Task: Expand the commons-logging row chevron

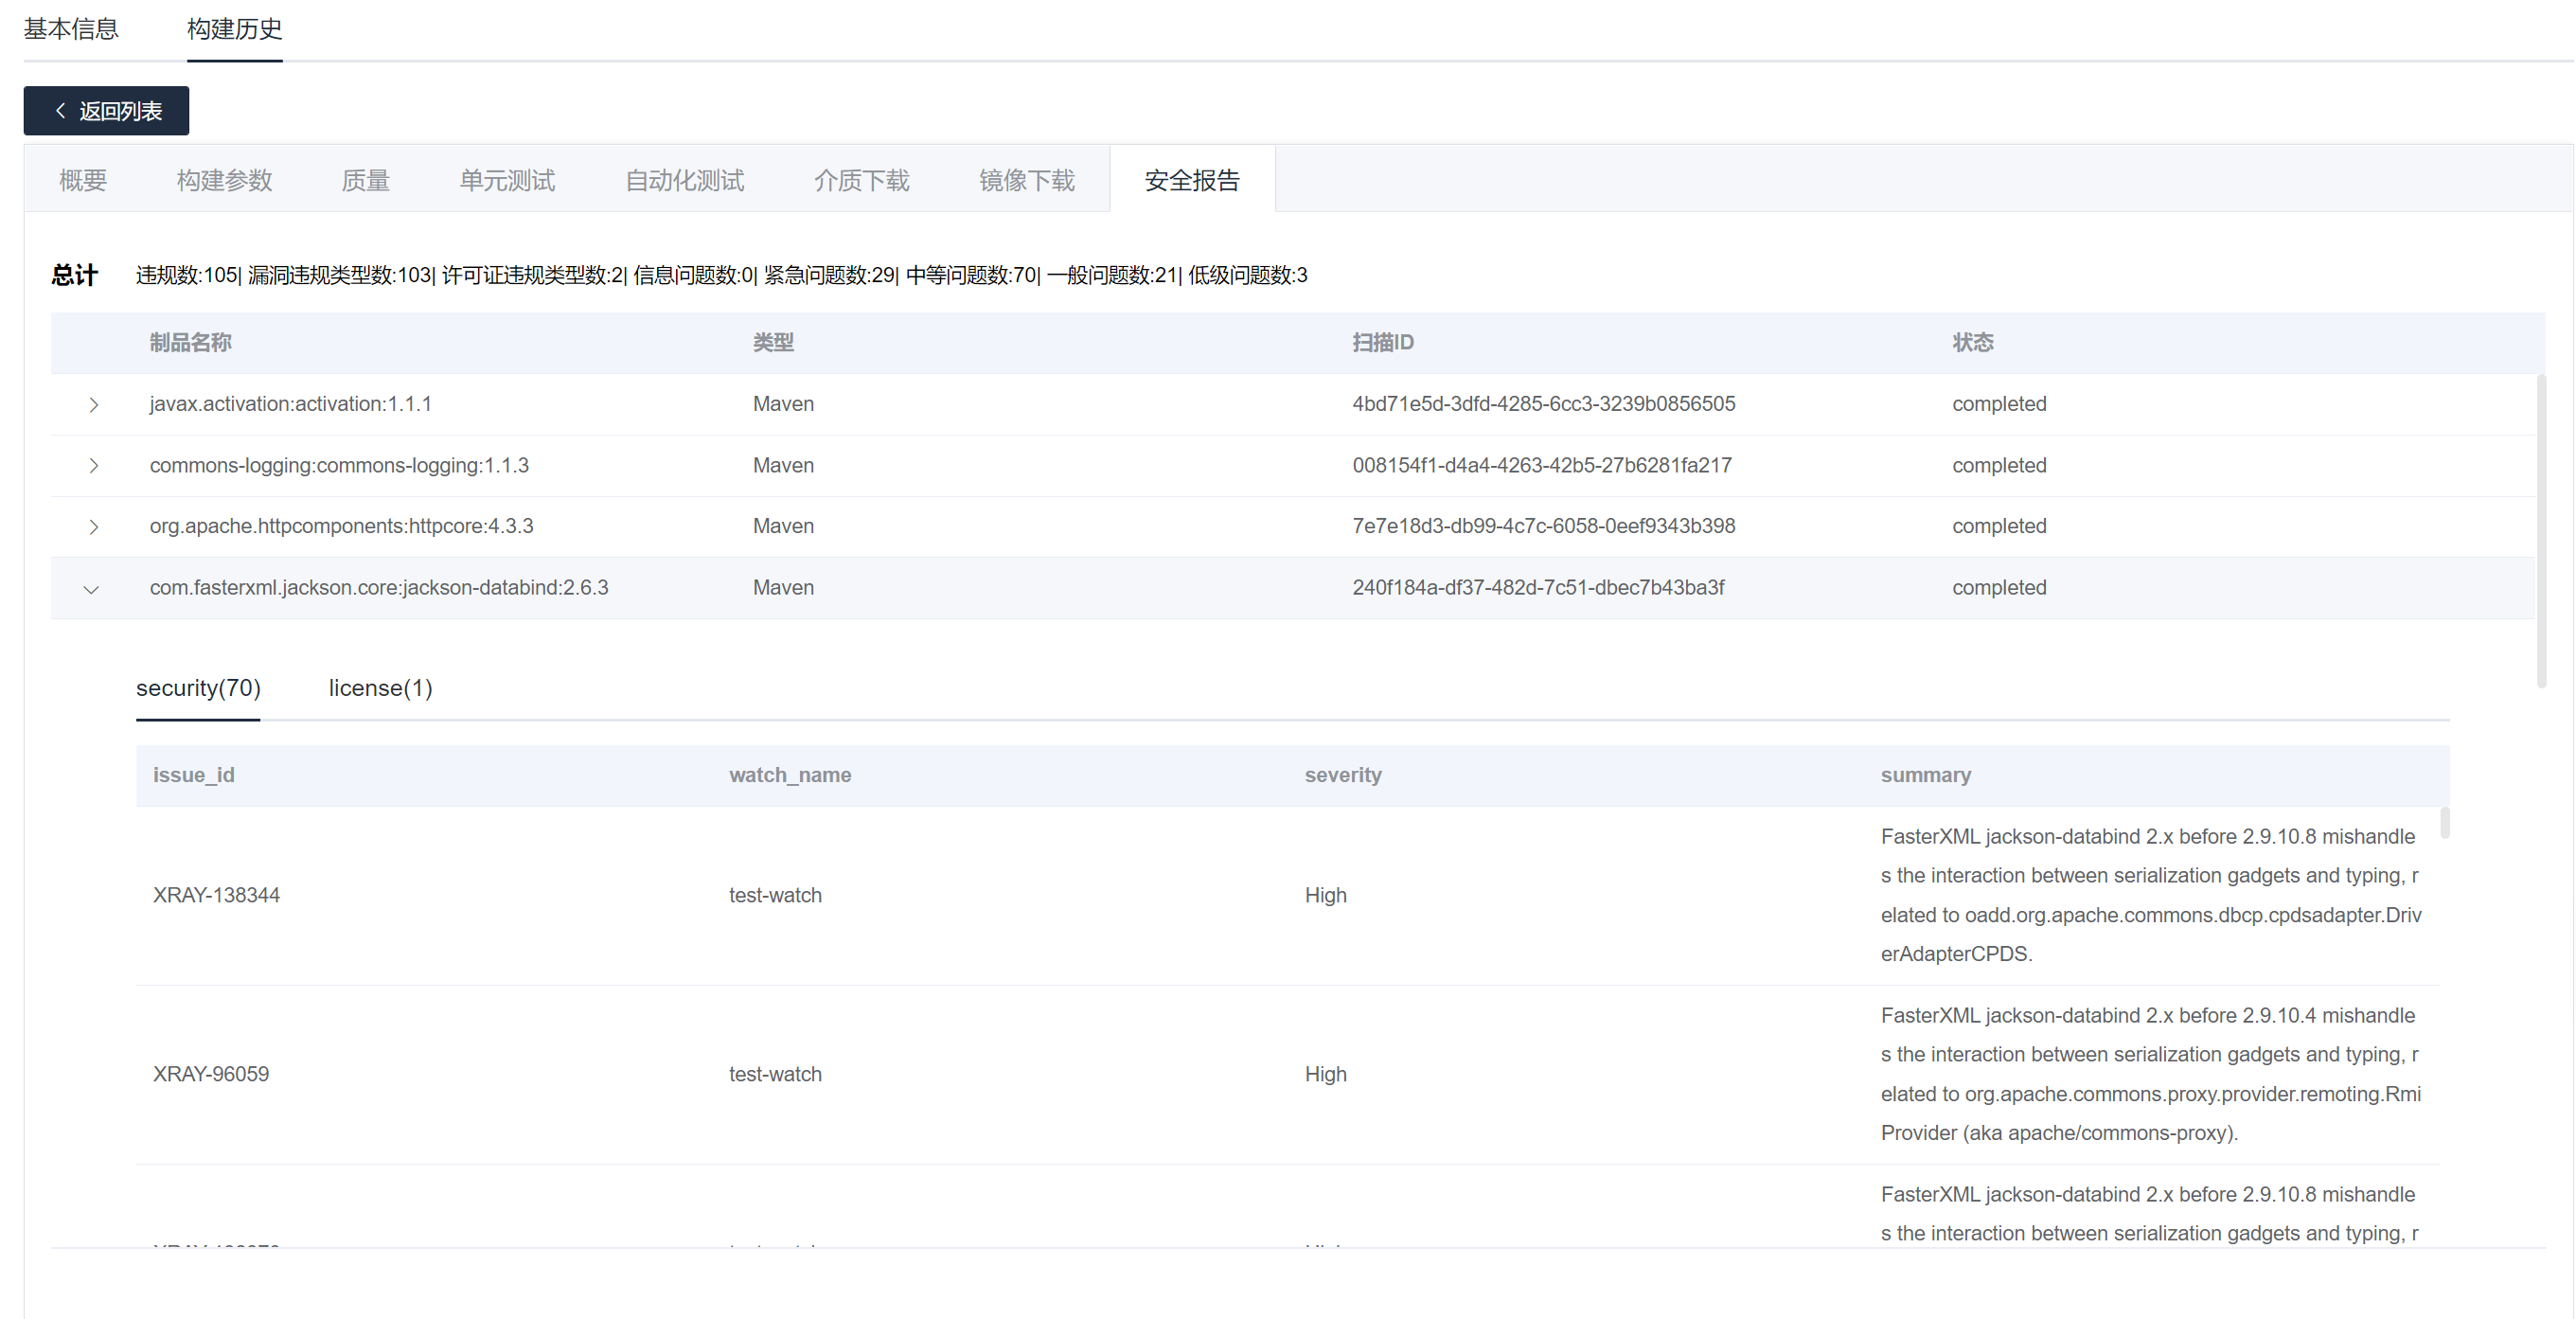Action: tap(93, 465)
